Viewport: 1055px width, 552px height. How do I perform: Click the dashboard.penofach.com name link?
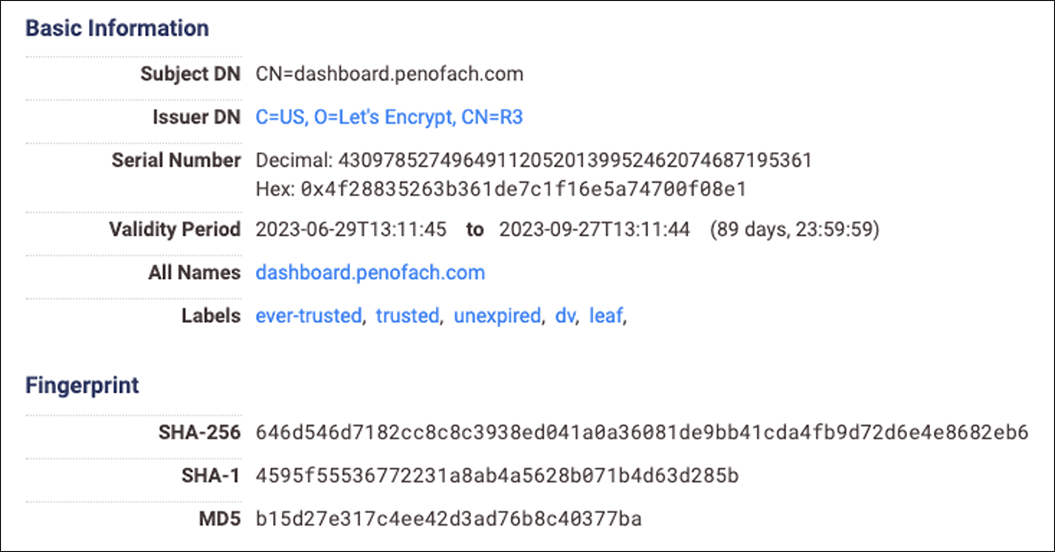click(x=370, y=272)
